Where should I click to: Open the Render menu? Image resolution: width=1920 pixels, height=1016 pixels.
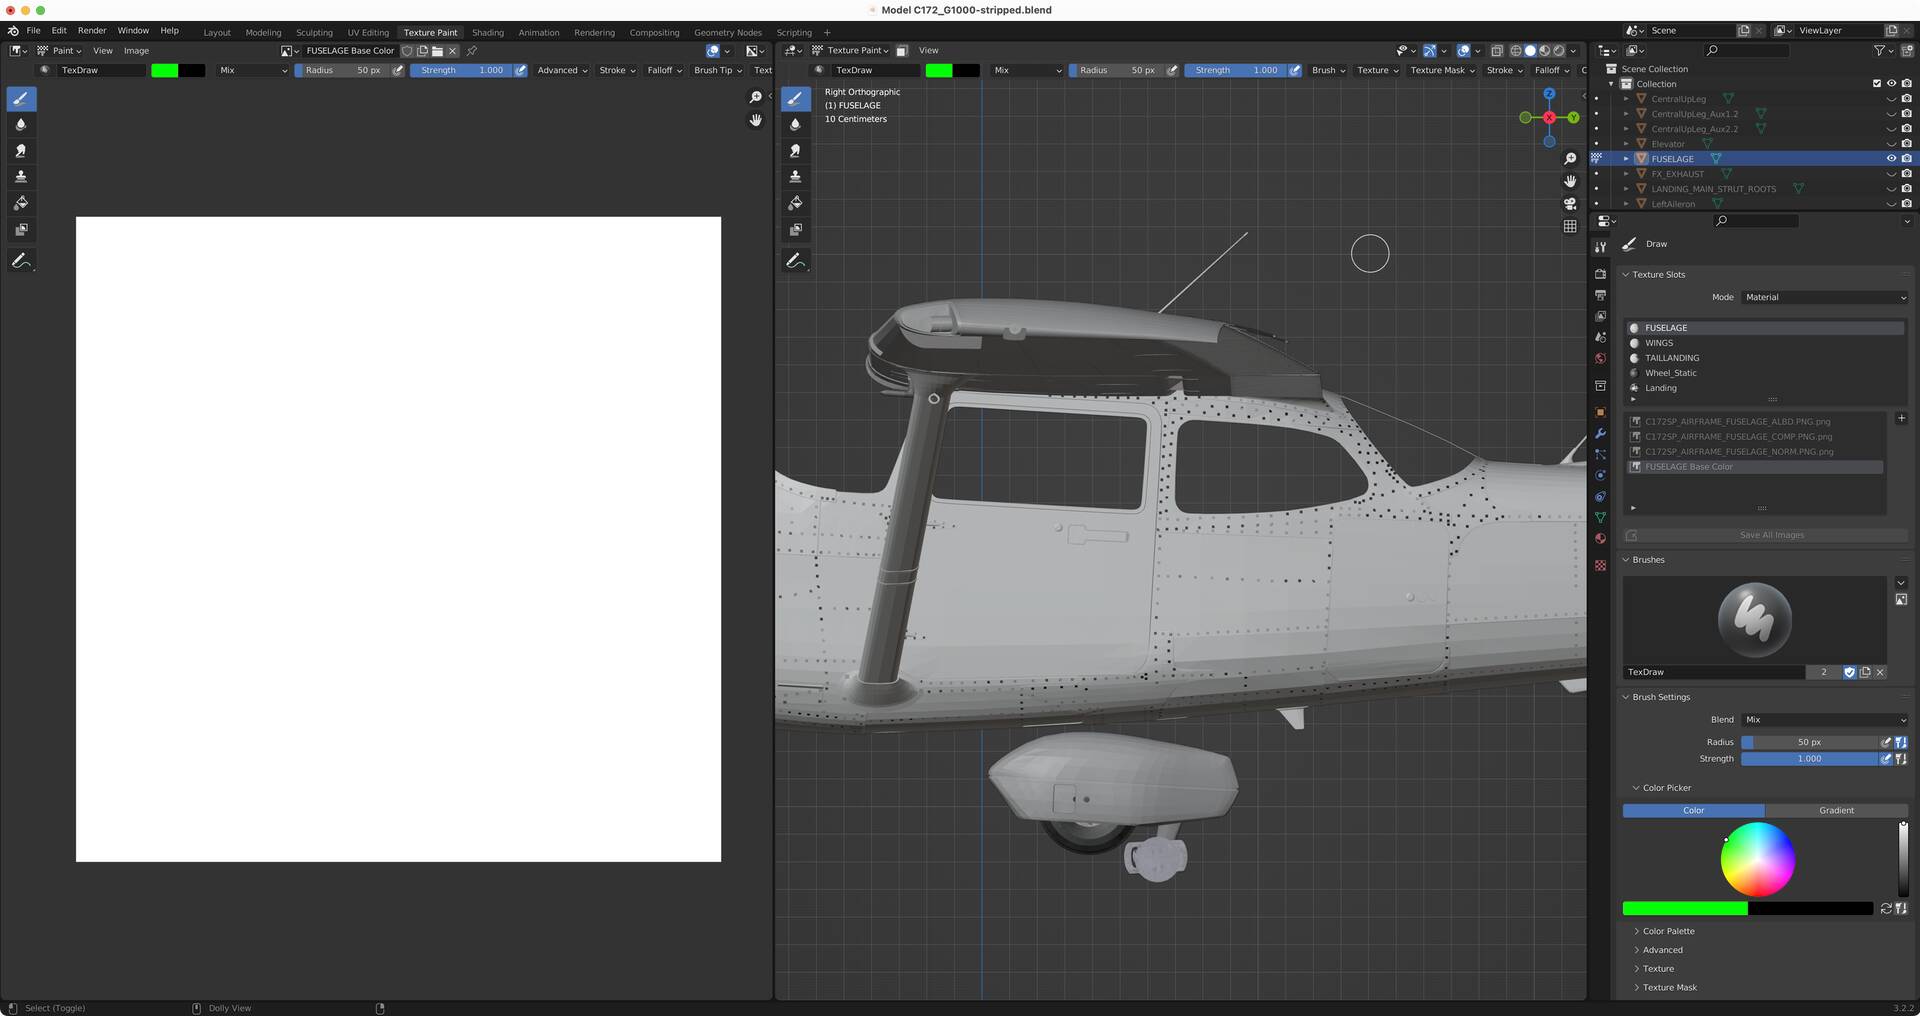pos(92,31)
